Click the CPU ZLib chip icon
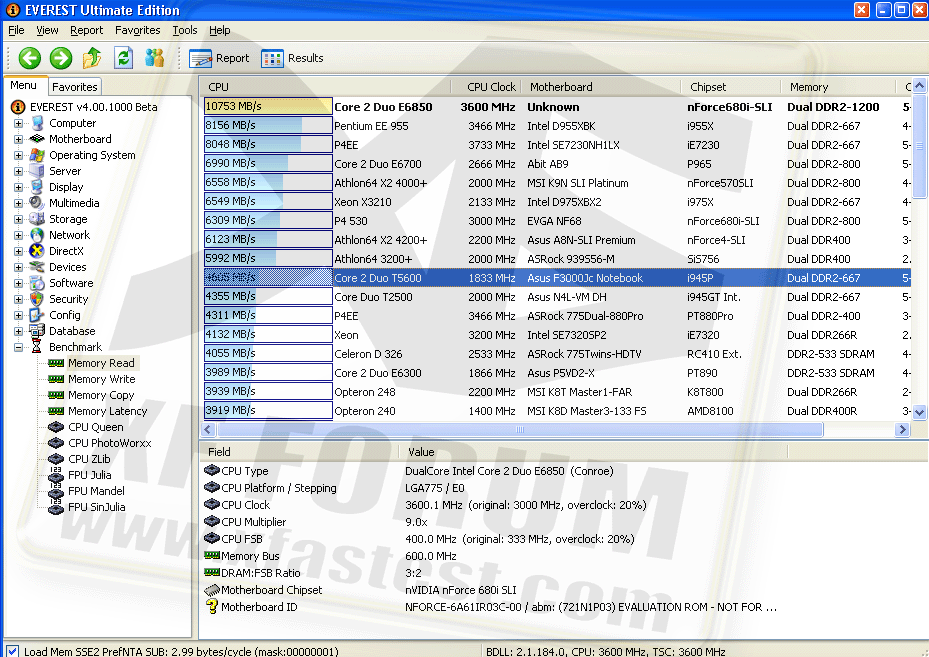 (x=56, y=459)
